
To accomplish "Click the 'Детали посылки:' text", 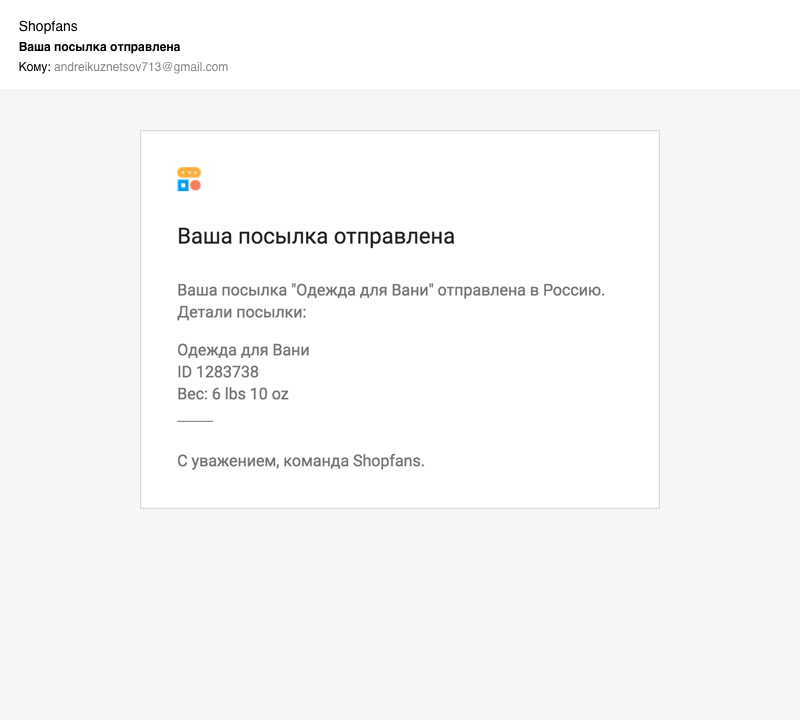I will click(241, 312).
